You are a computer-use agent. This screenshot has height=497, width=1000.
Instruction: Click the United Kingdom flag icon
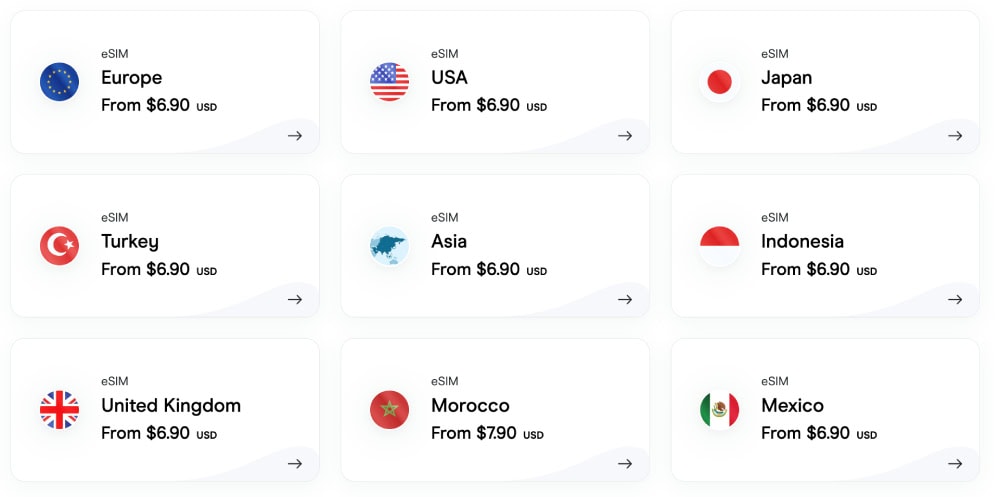click(59, 410)
